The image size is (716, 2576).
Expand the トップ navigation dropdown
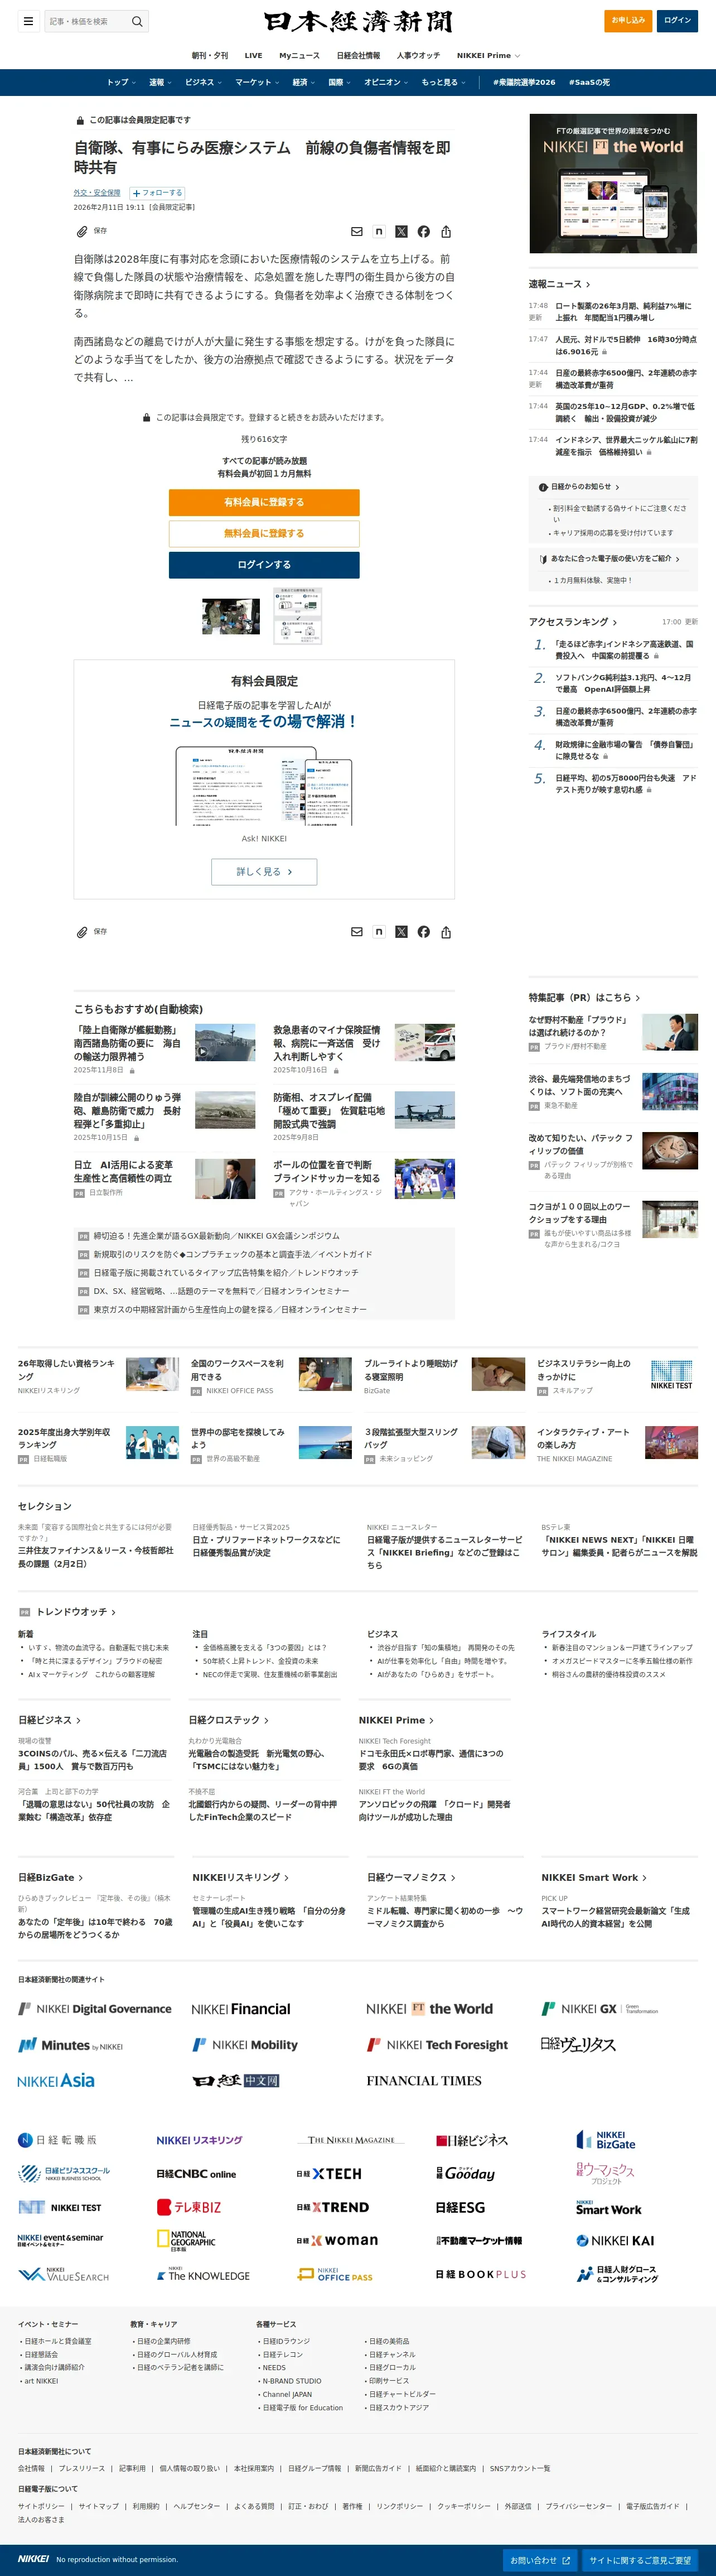121,82
